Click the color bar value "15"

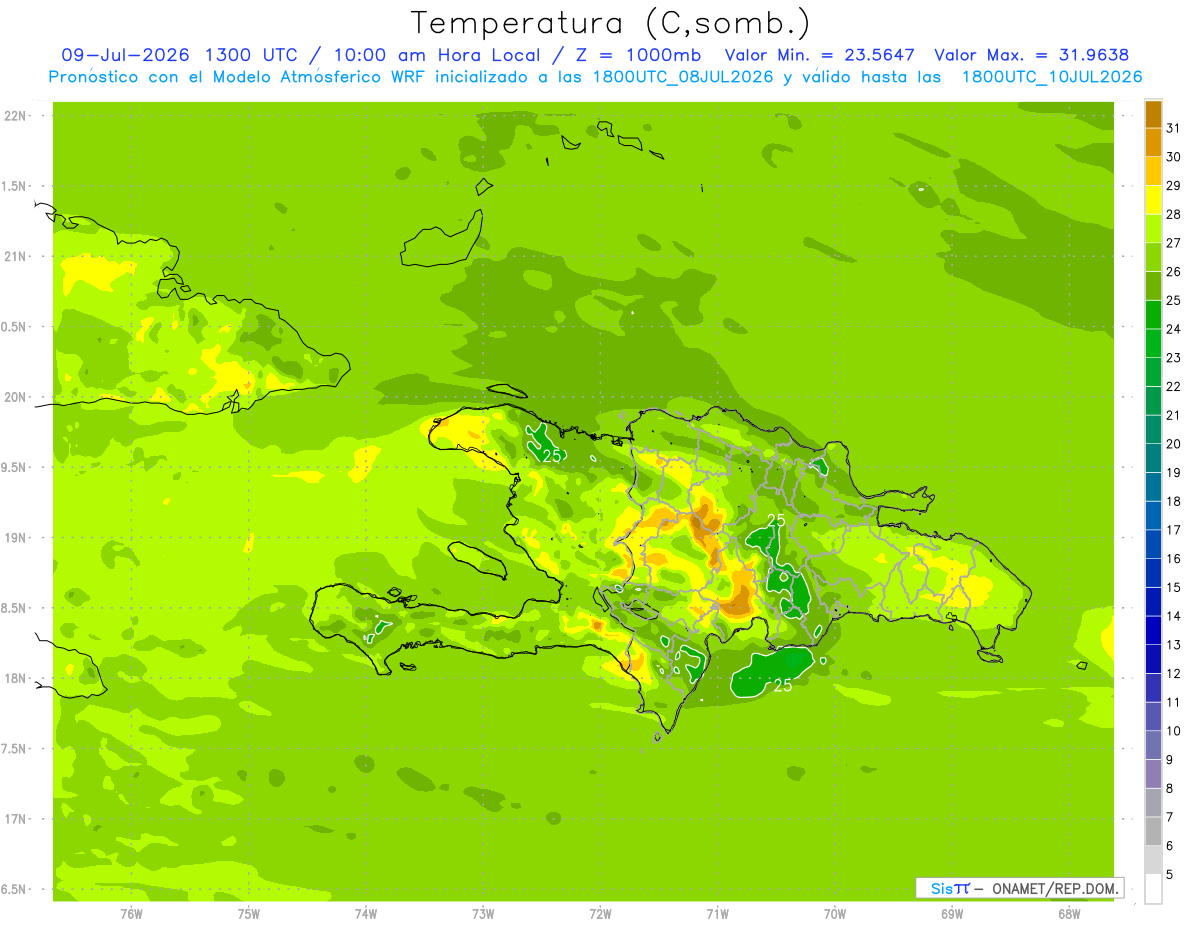coord(1174,587)
